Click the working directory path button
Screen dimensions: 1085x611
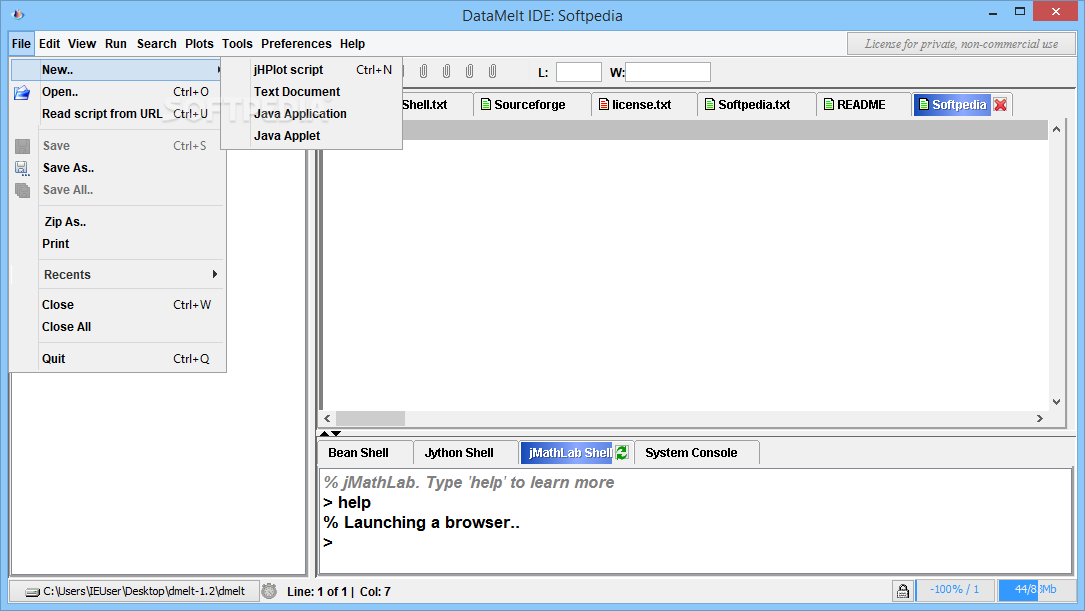[134, 591]
